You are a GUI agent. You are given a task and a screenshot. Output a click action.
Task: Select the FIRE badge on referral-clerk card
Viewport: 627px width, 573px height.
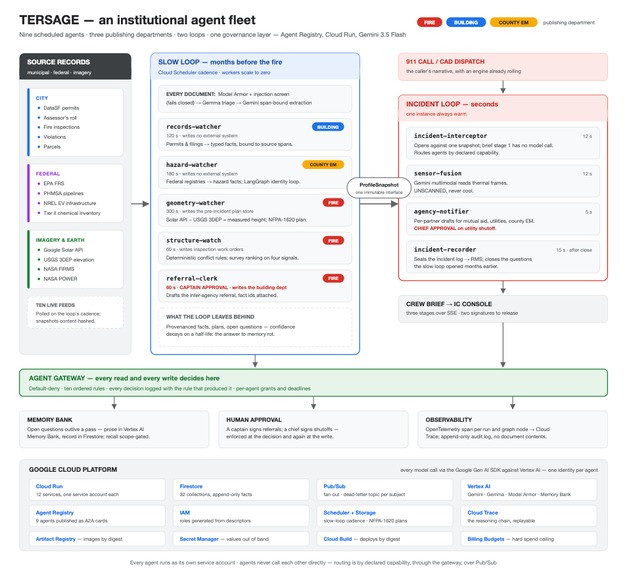coord(333,278)
